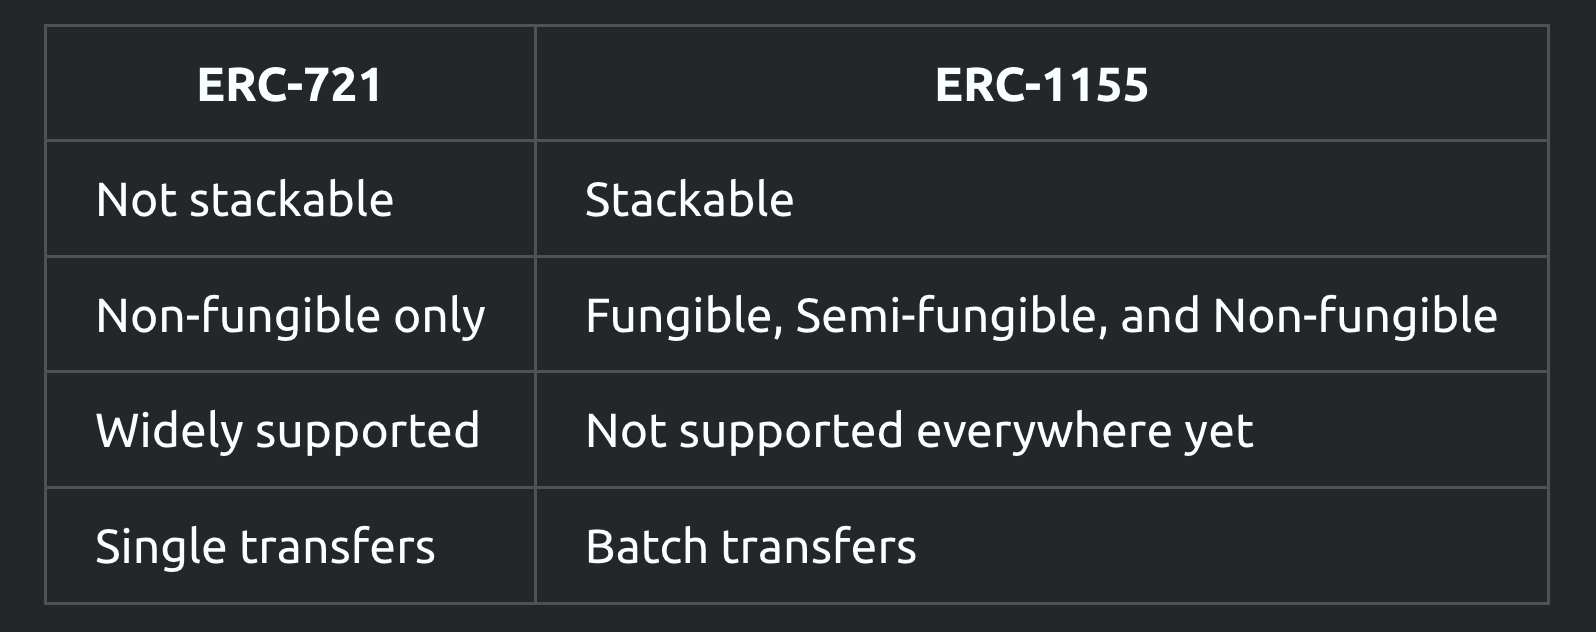
Task: Select the 'Single transfers' cell
Action: pyautogui.click(x=290, y=546)
